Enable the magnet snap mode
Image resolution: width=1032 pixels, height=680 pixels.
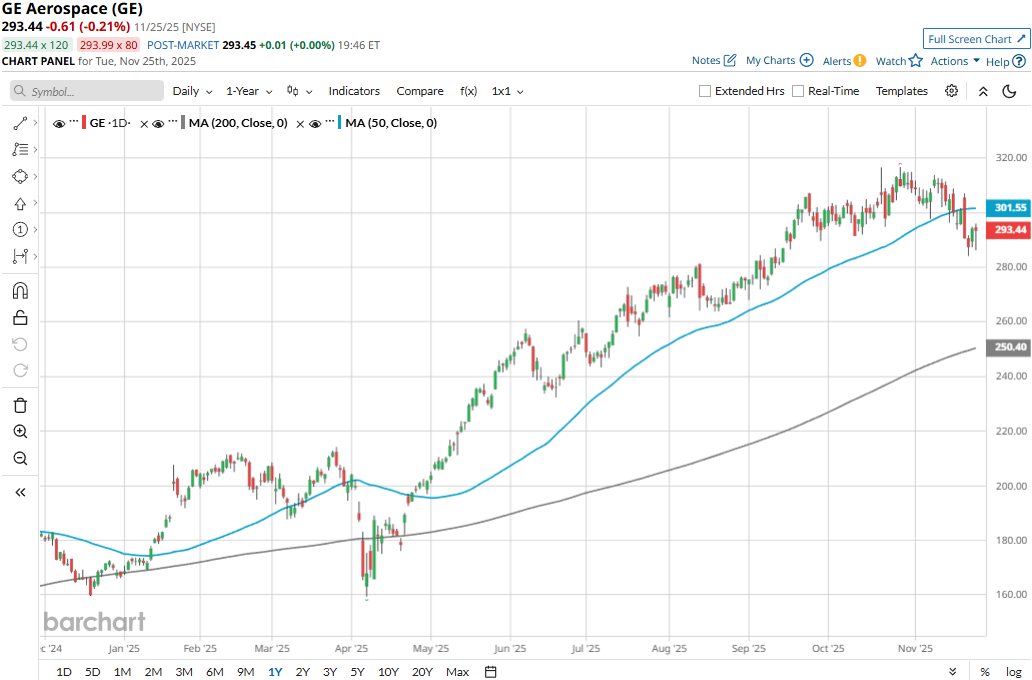point(20,291)
